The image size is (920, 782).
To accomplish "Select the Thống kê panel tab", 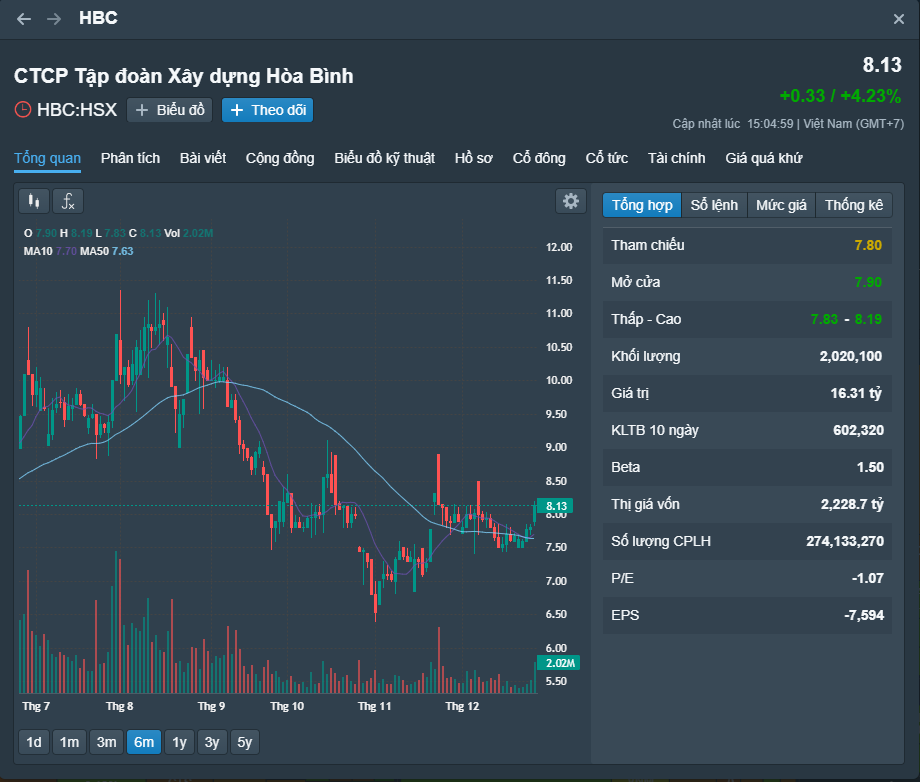I will 854,205.
